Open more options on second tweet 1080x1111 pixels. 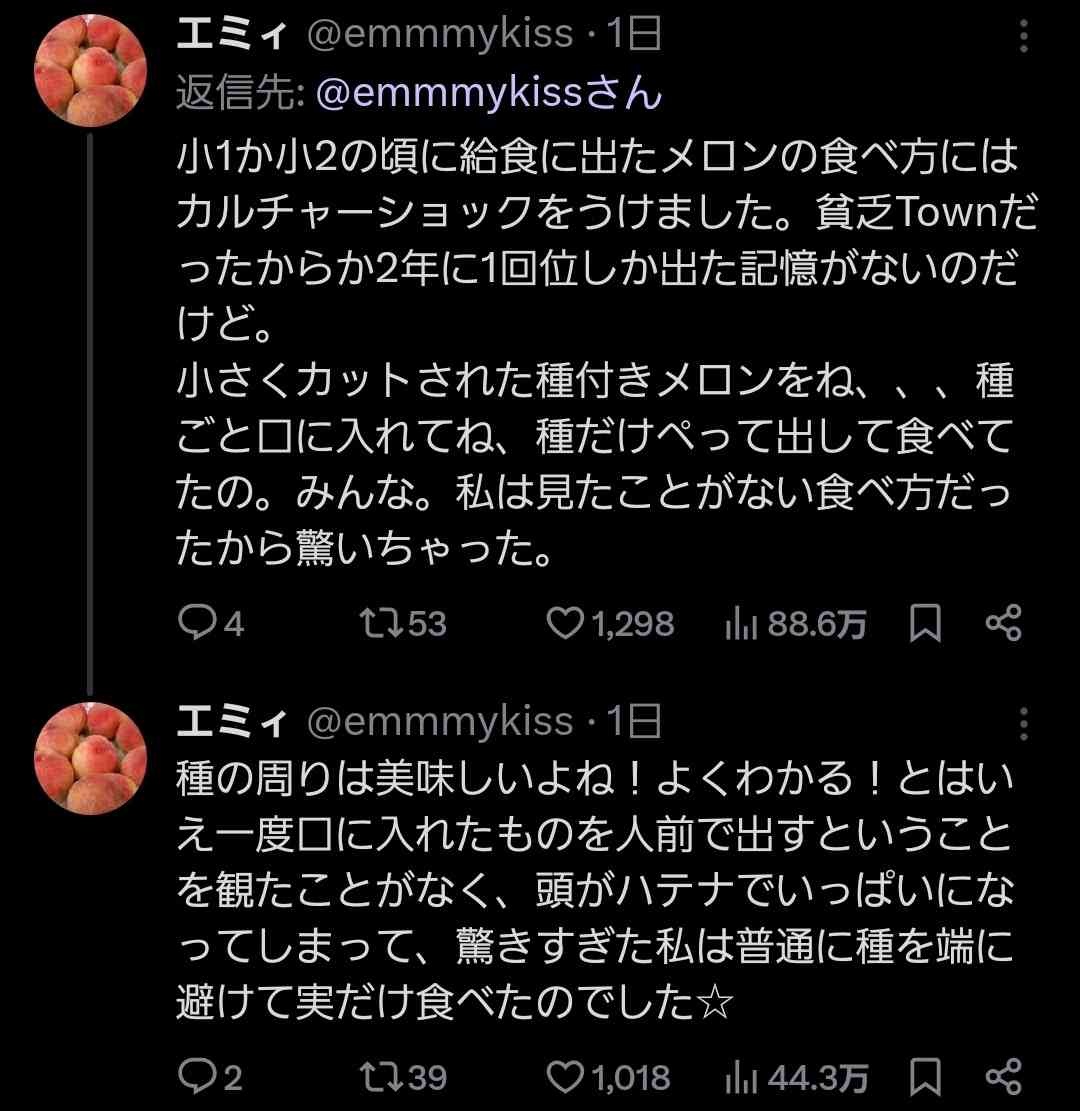[1023, 722]
